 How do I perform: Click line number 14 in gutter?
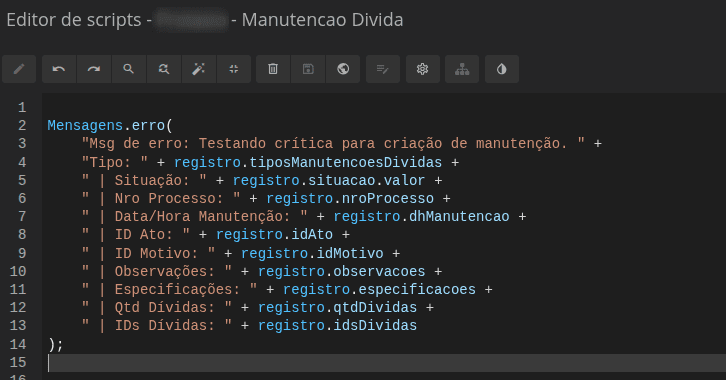tap(18, 344)
